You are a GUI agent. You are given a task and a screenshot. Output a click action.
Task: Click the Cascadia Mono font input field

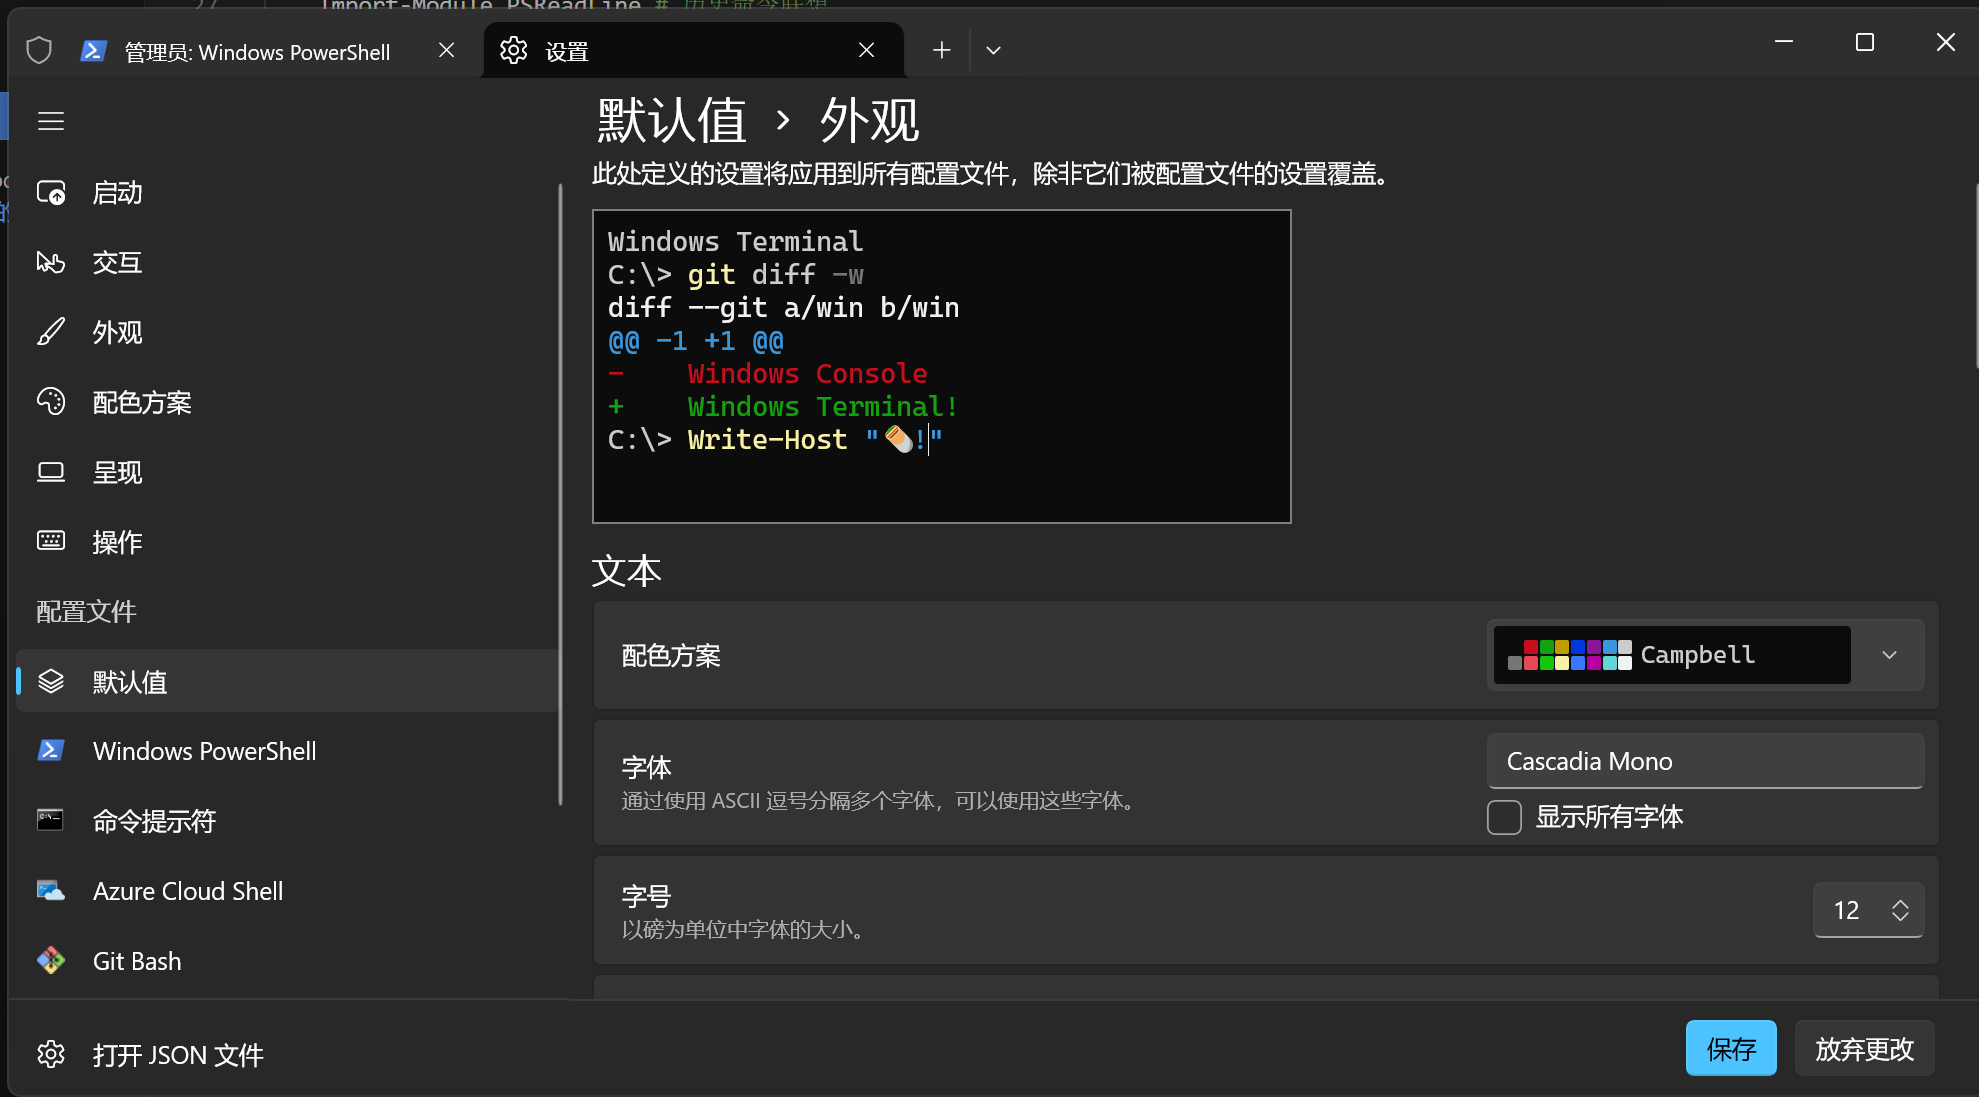pyautogui.click(x=1704, y=761)
